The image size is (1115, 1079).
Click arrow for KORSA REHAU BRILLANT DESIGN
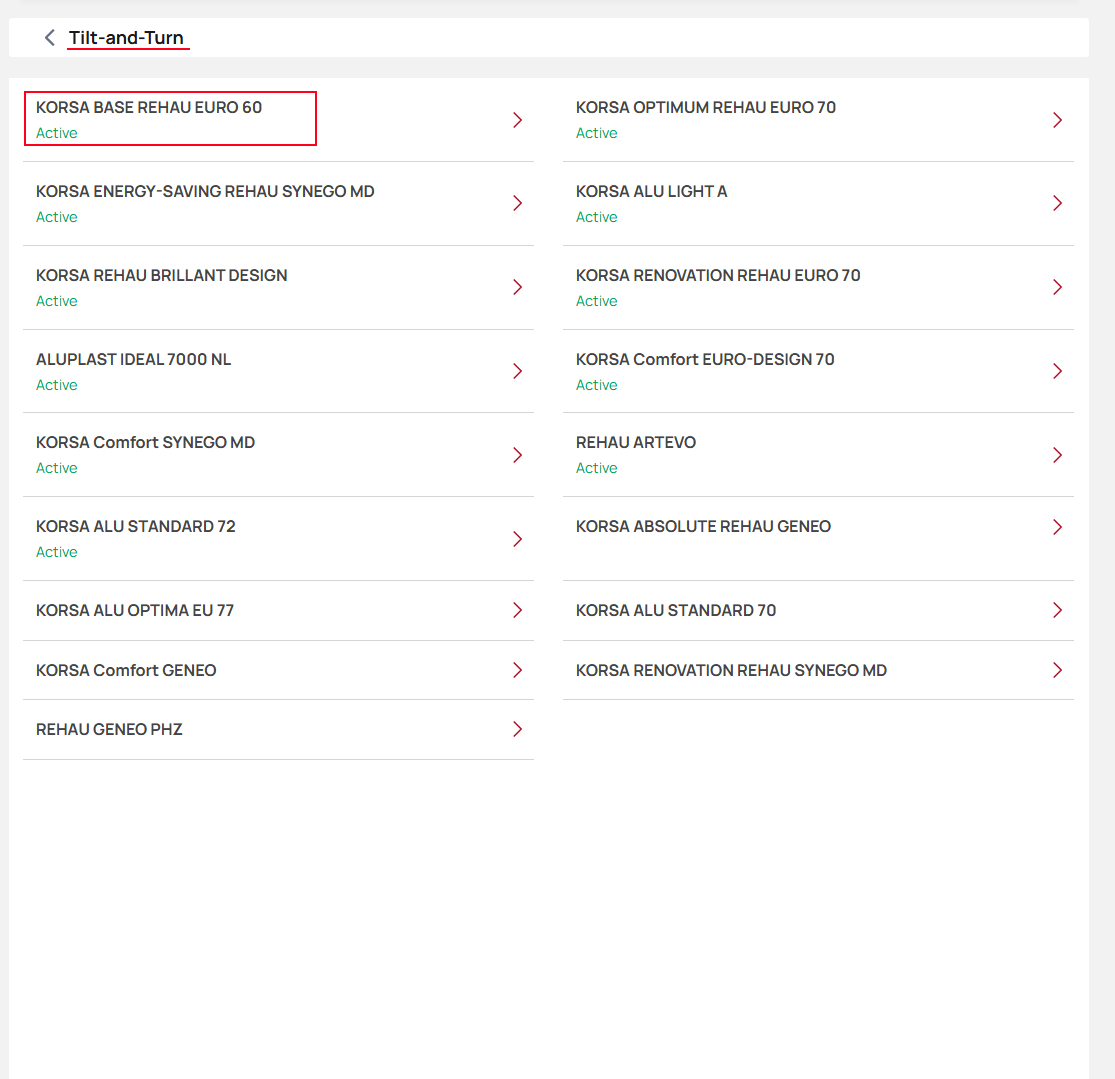(518, 287)
